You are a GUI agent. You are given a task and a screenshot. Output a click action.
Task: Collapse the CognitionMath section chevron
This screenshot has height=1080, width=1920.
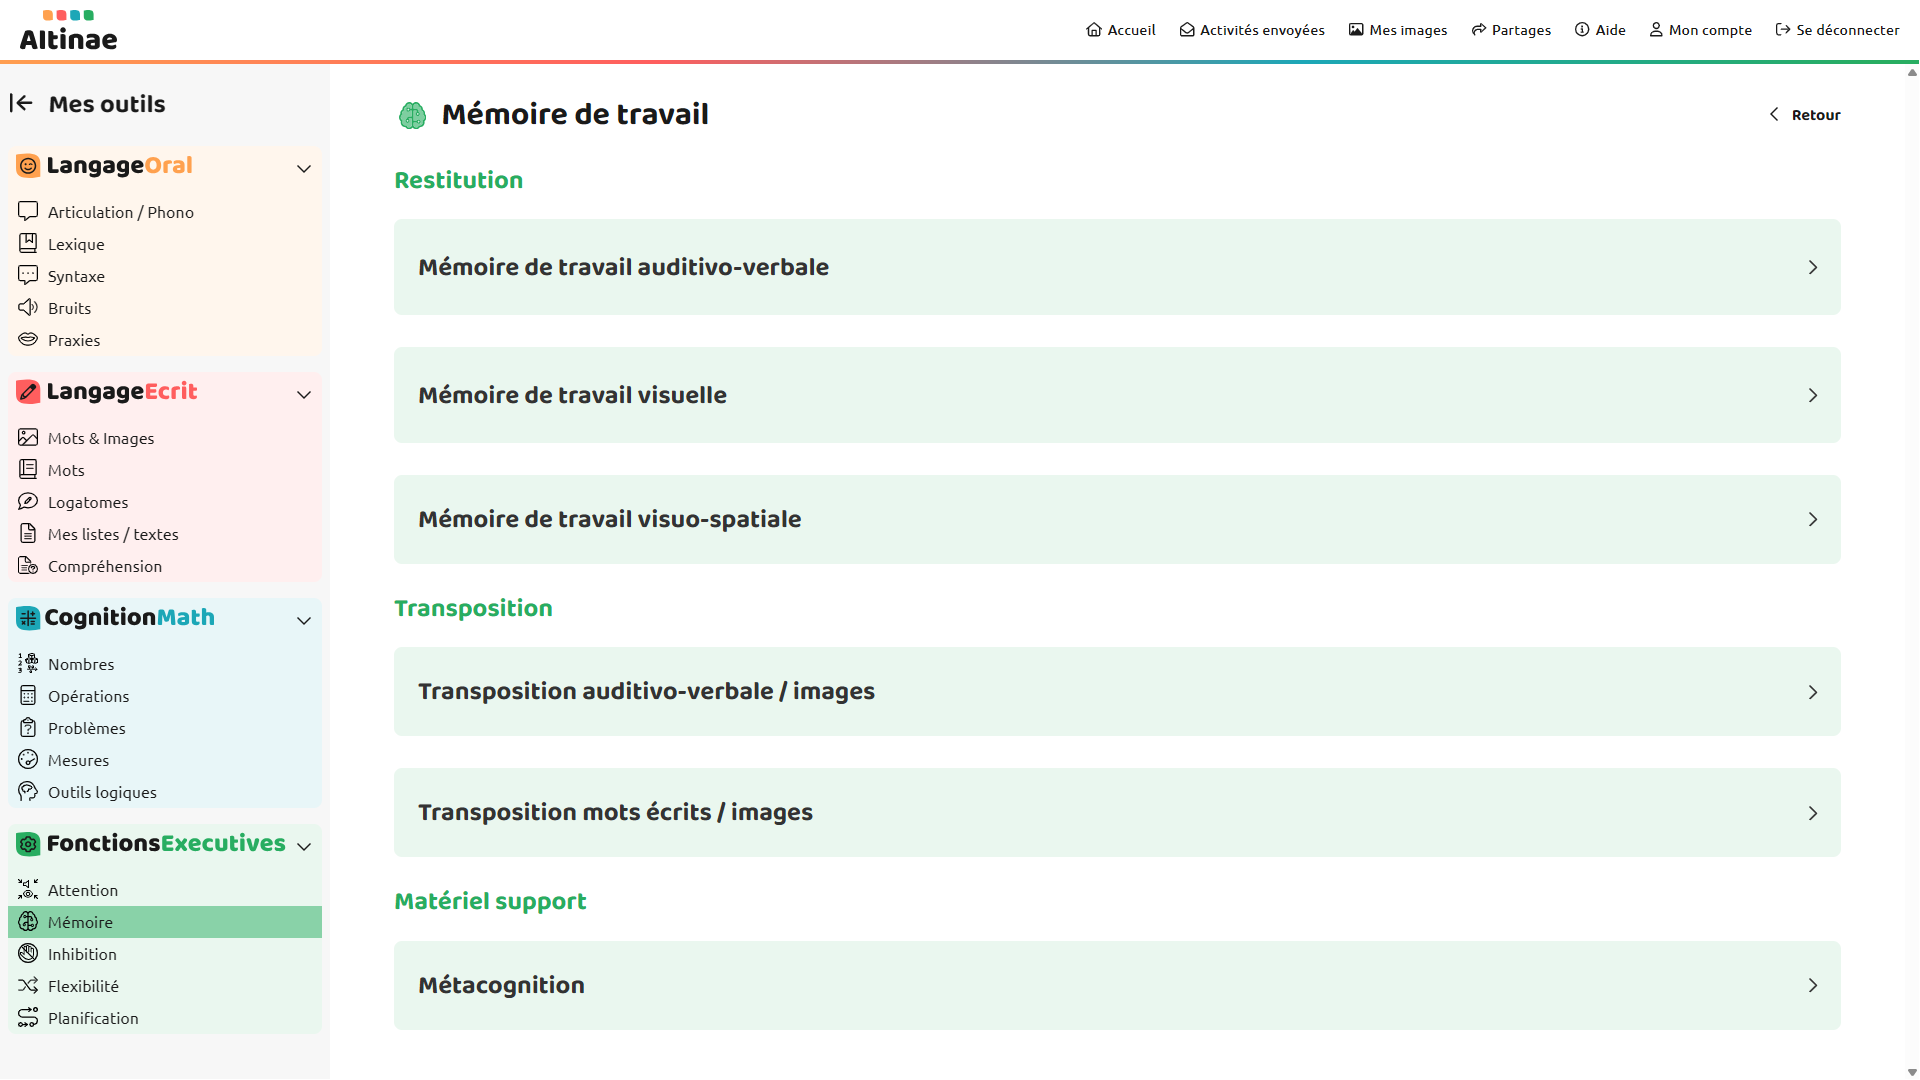click(x=304, y=621)
